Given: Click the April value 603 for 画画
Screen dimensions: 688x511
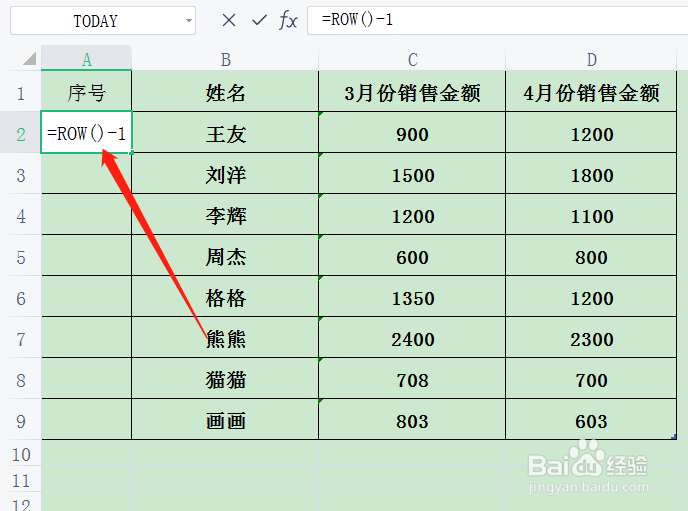Looking at the screenshot, I should pyautogui.click(x=591, y=421).
